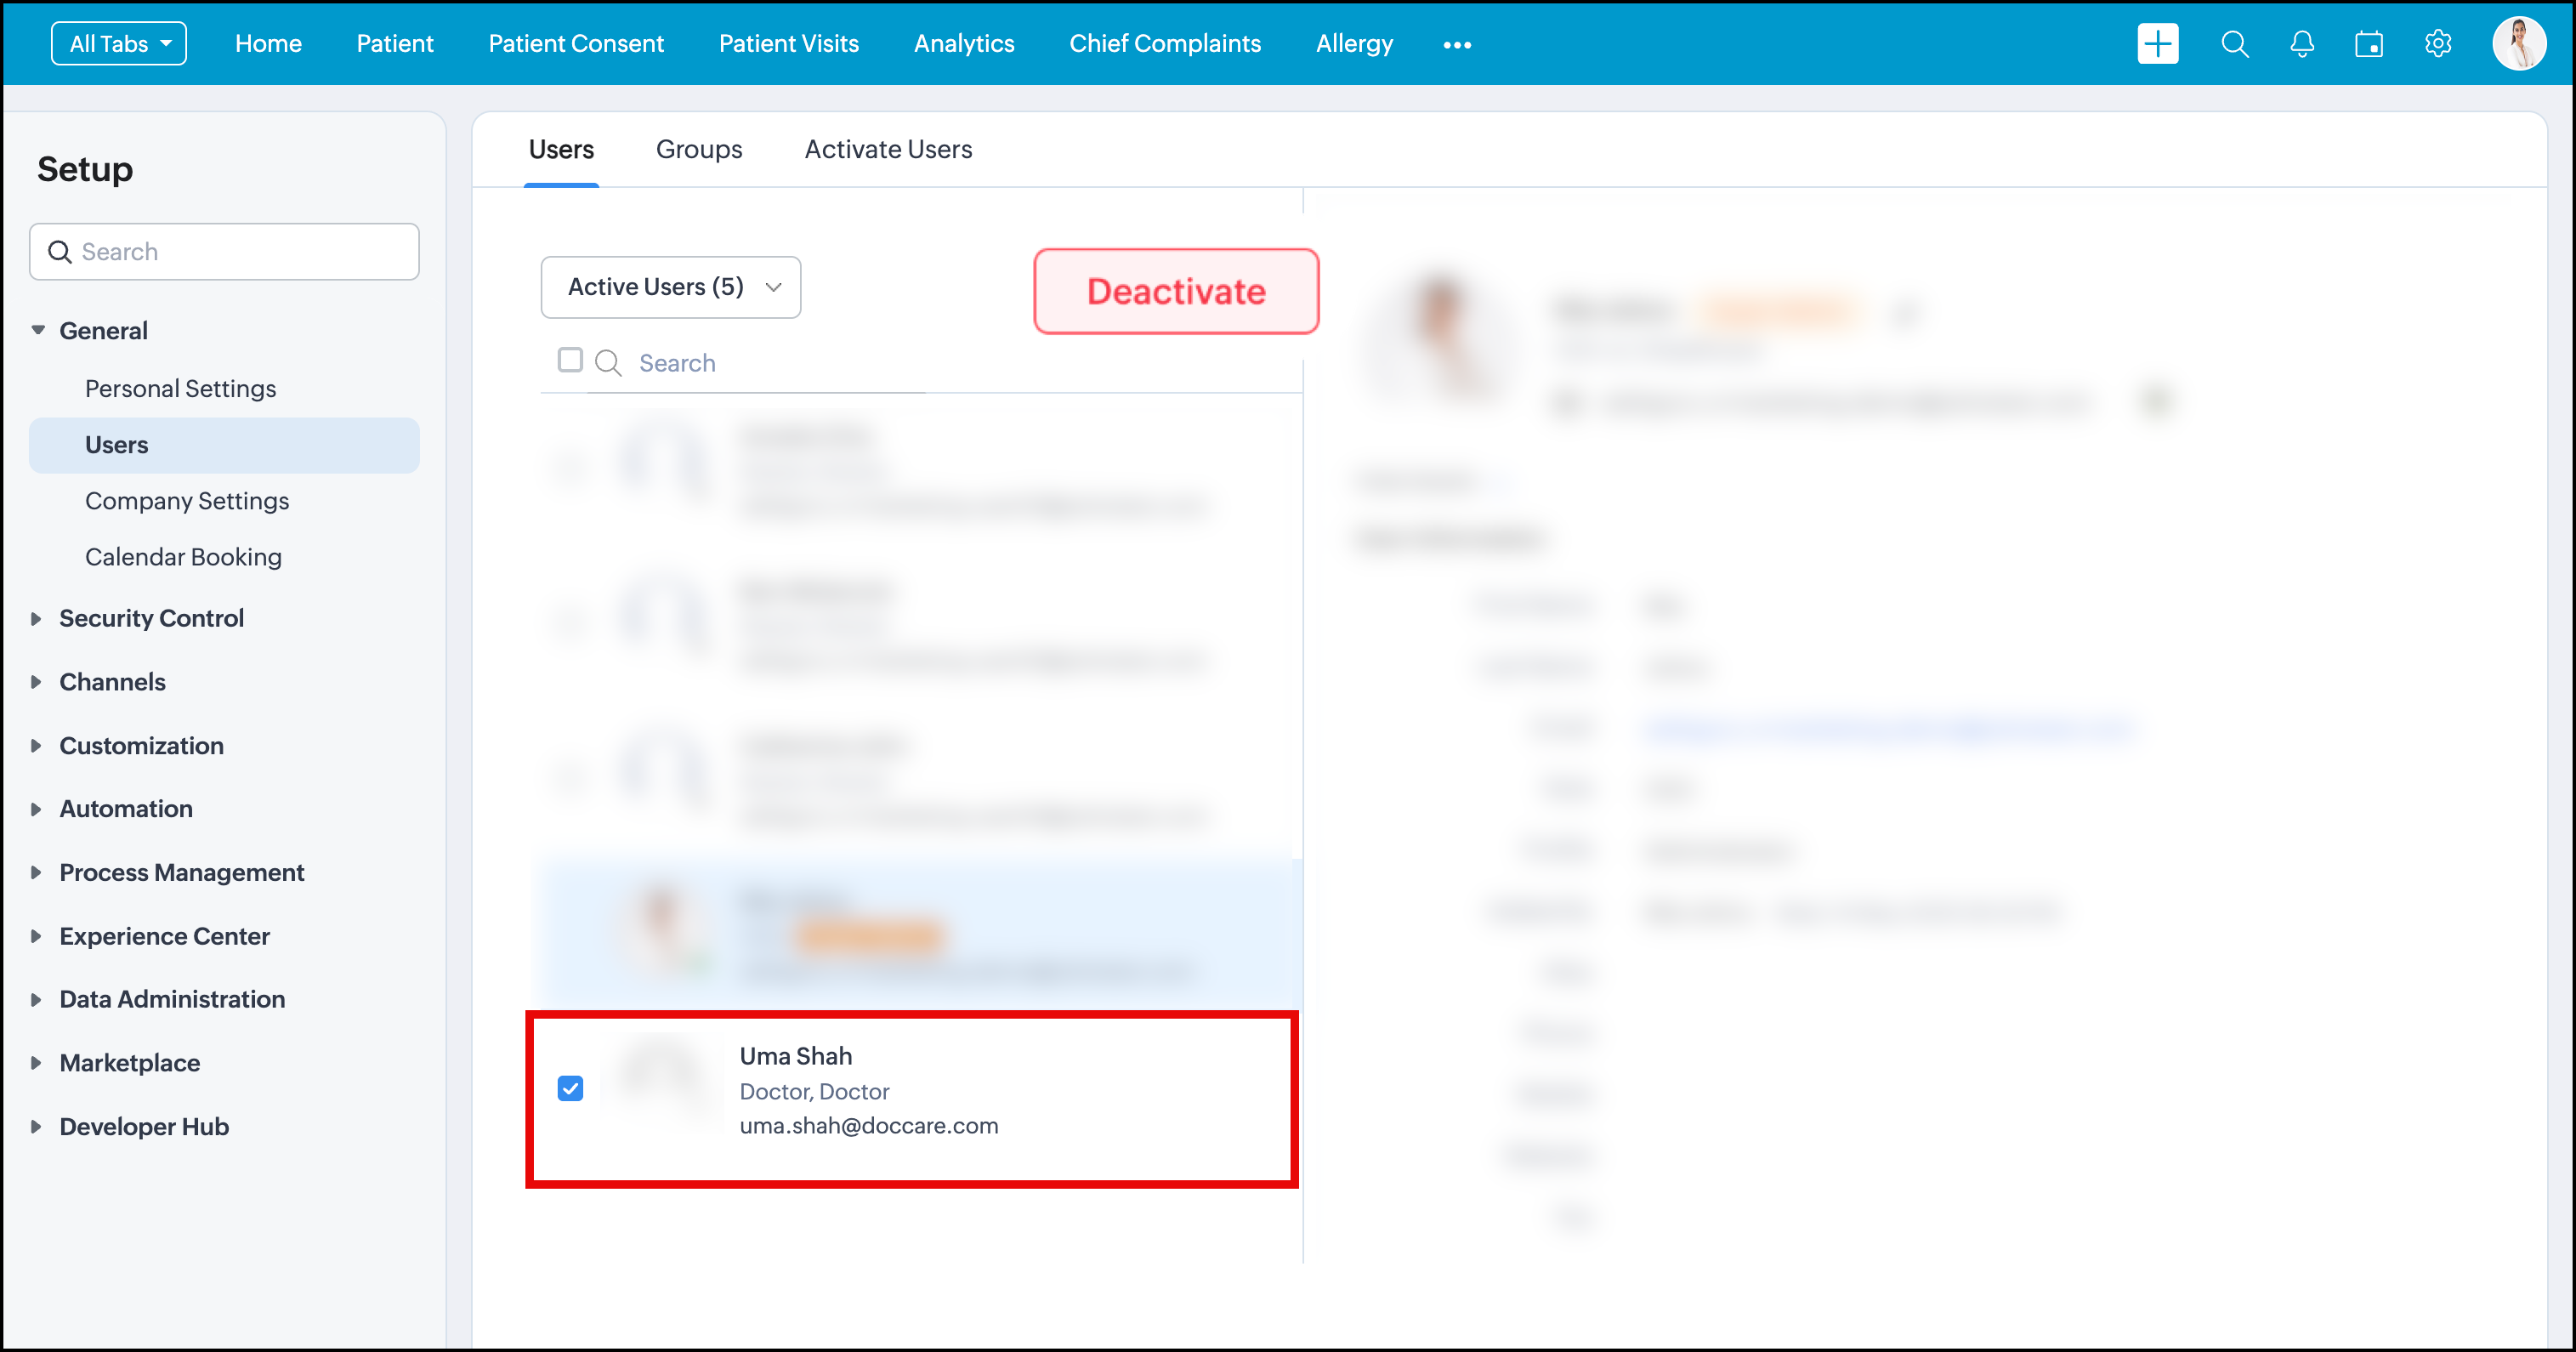
Task: Open the settings gear icon
Action: [2437, 44]
